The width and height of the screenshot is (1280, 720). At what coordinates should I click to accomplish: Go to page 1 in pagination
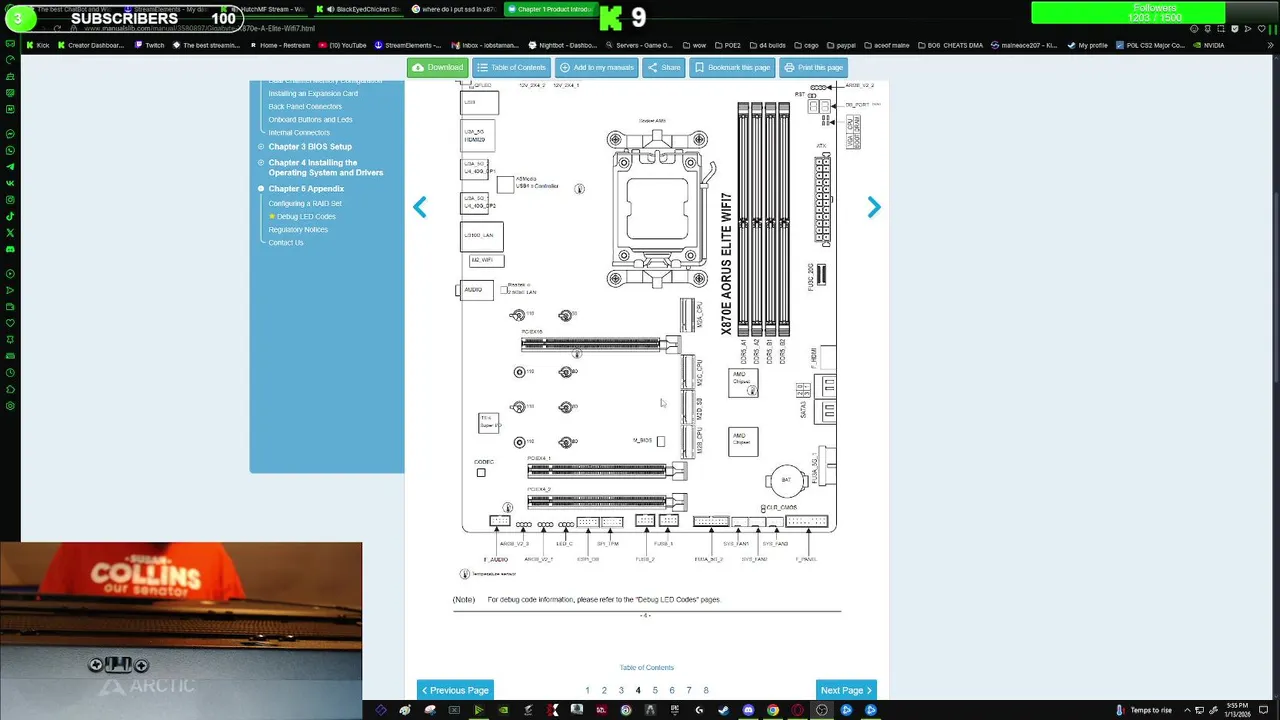pyautogui.click(x=587, y=690)
